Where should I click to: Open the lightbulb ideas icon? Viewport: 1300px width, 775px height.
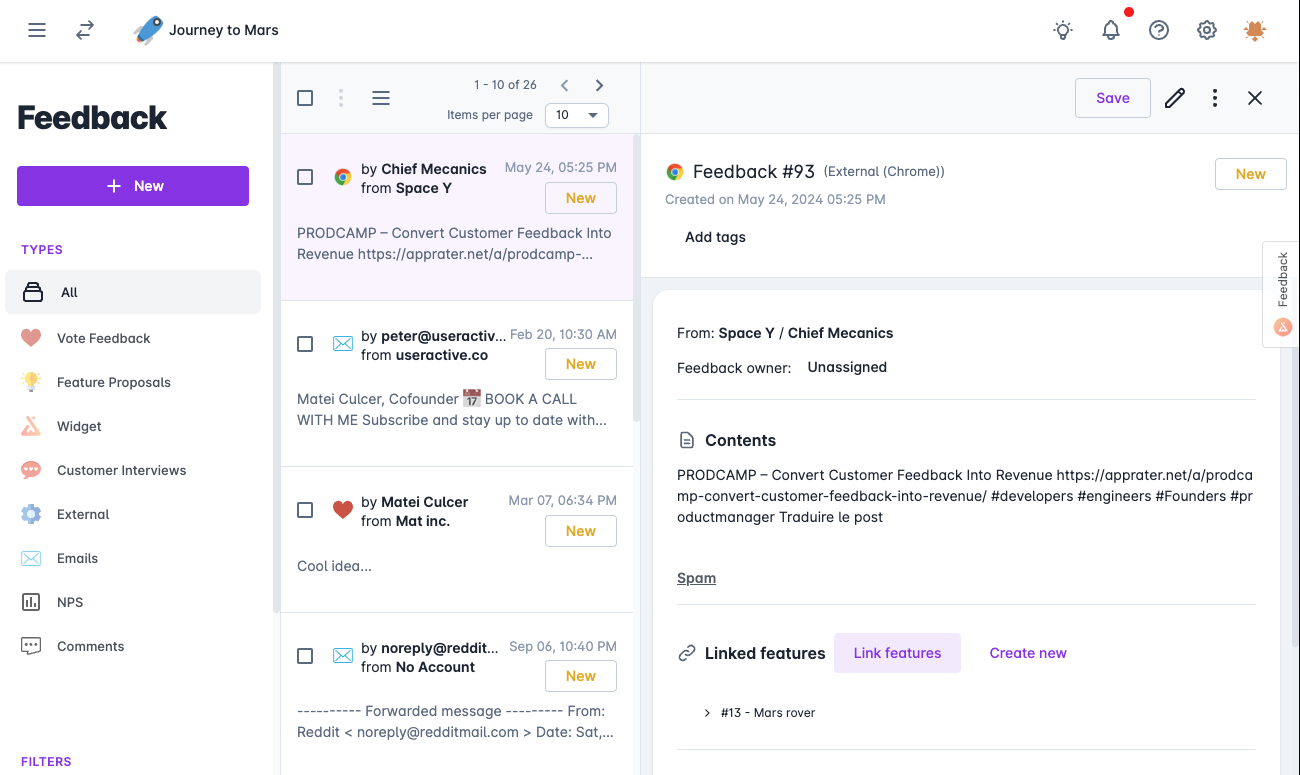1063,30
